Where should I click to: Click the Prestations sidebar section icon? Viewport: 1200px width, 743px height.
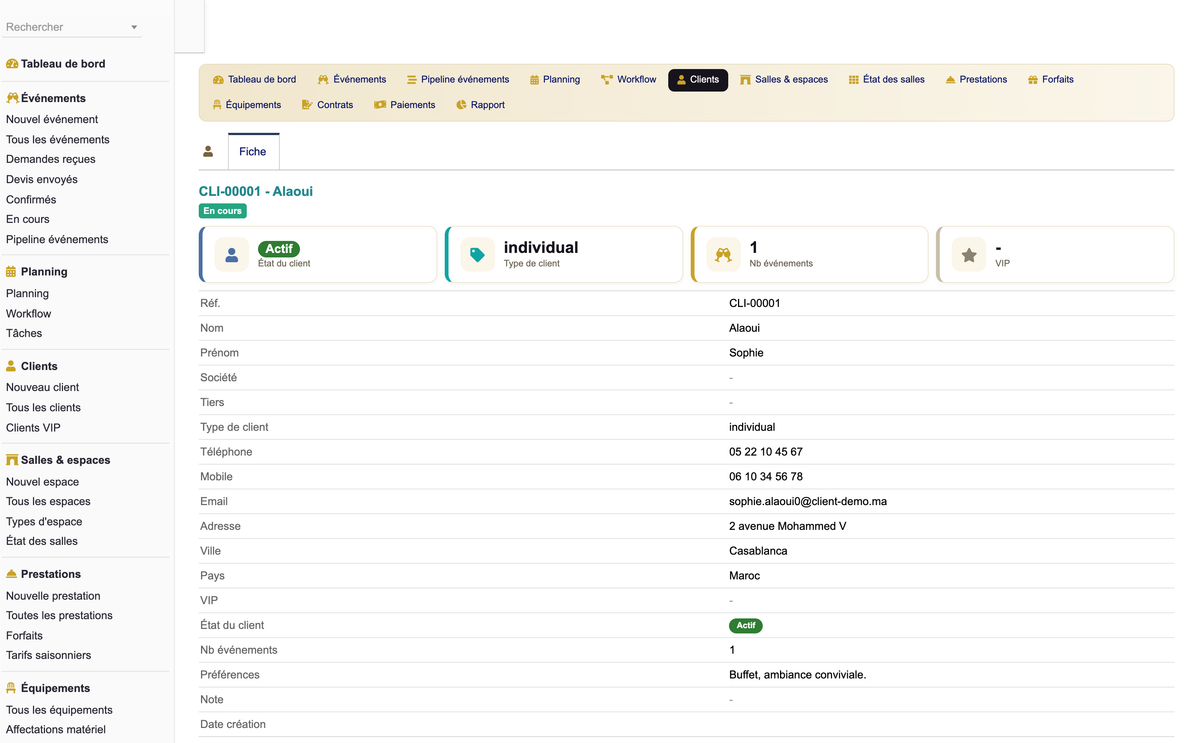pyautogui.click(x=12, y=574)
